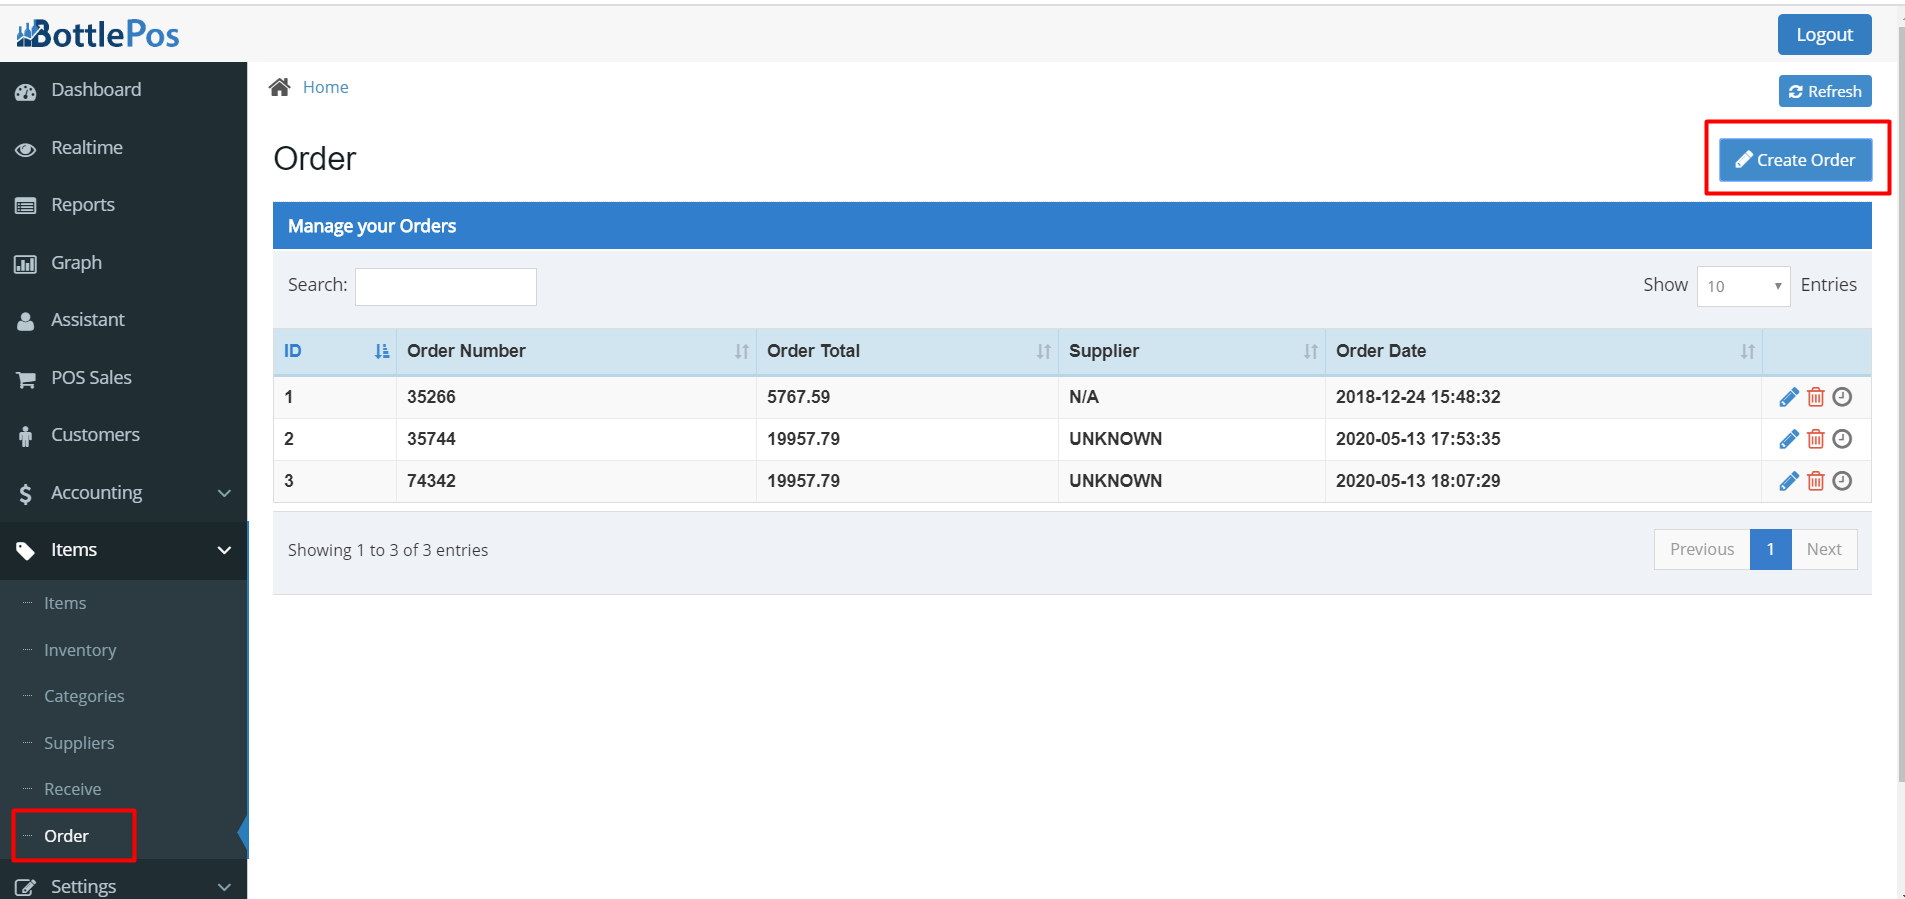Image resolution: width=1905 pixels, height=899 pixels.
Task: Open the Dashboard menu item
Action: 123,90
